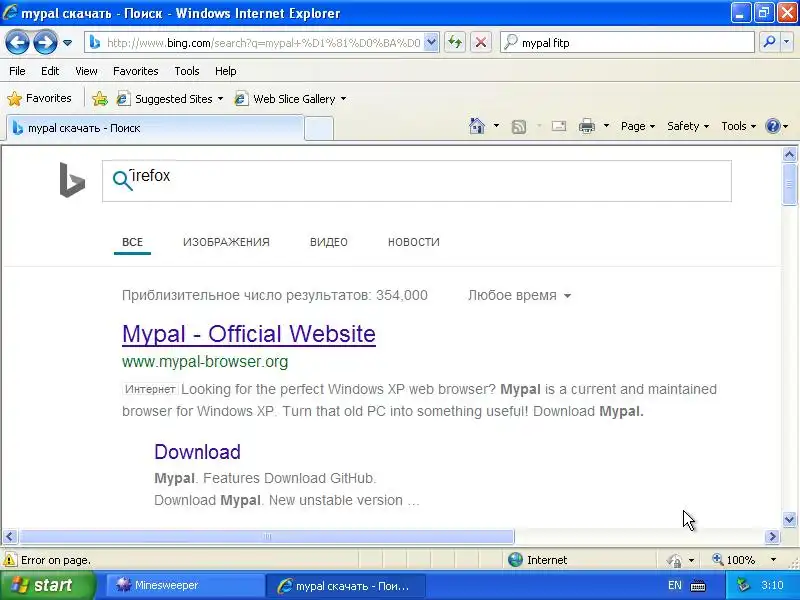Switch to the НОВОСТИ tab
The width and height of the screenshot is (800, 600).
414,242
